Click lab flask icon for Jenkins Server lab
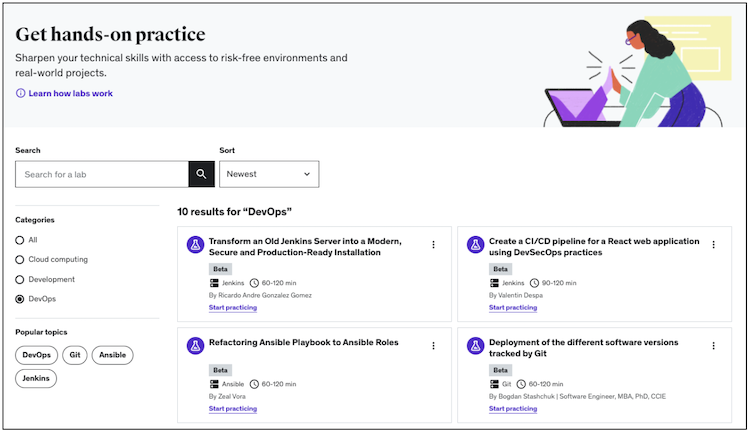 (x=196, y=245)
